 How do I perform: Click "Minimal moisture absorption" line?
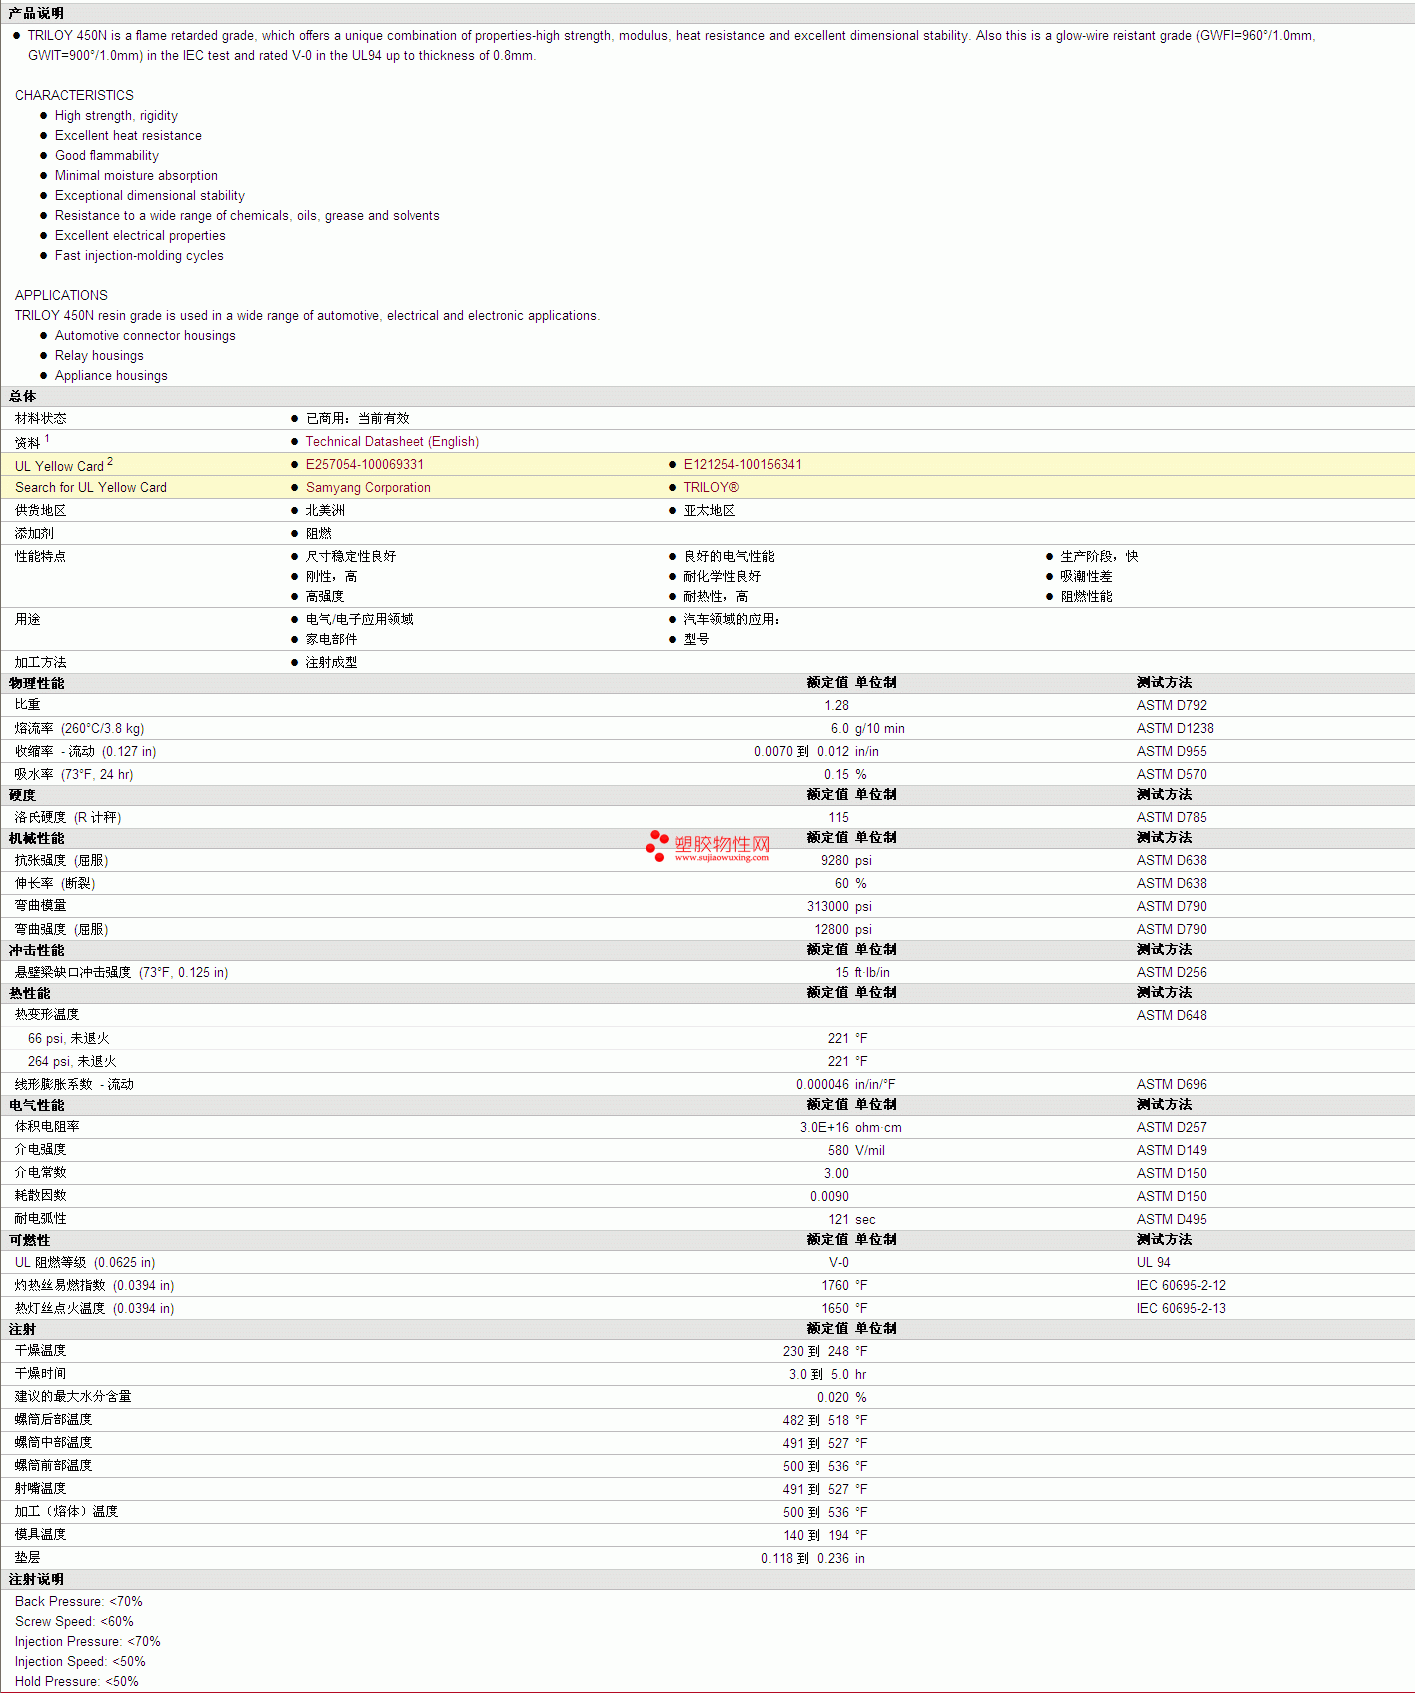click(136, 176)
